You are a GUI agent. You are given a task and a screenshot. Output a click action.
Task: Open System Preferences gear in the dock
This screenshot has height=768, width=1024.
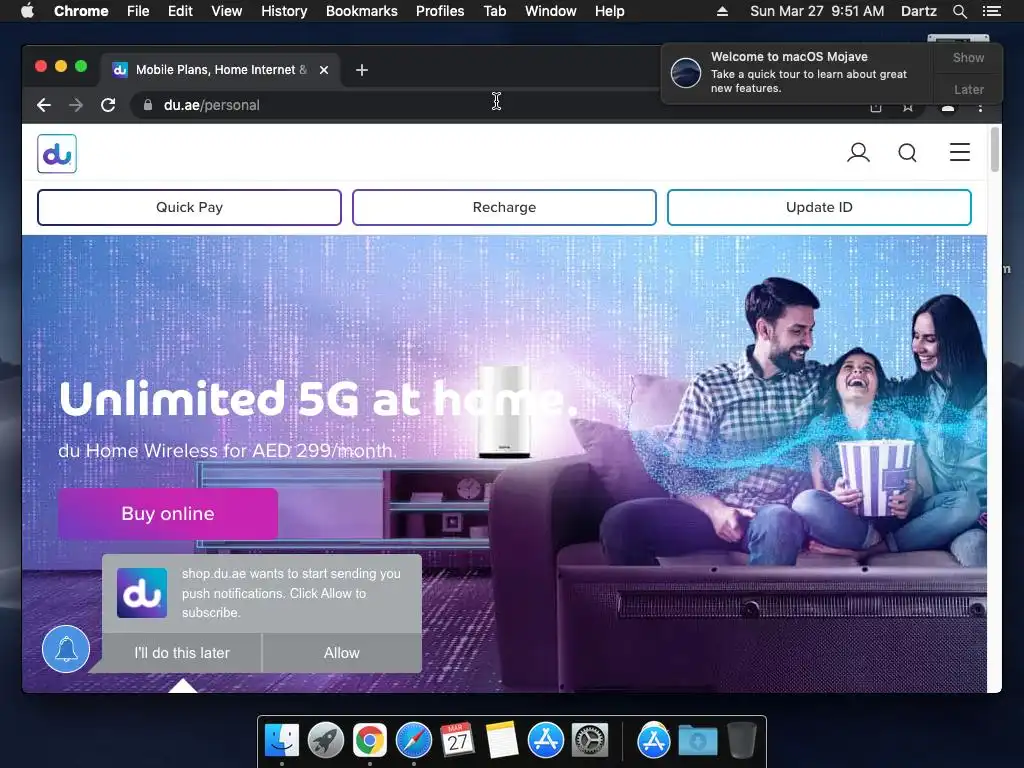coord(590,740)
